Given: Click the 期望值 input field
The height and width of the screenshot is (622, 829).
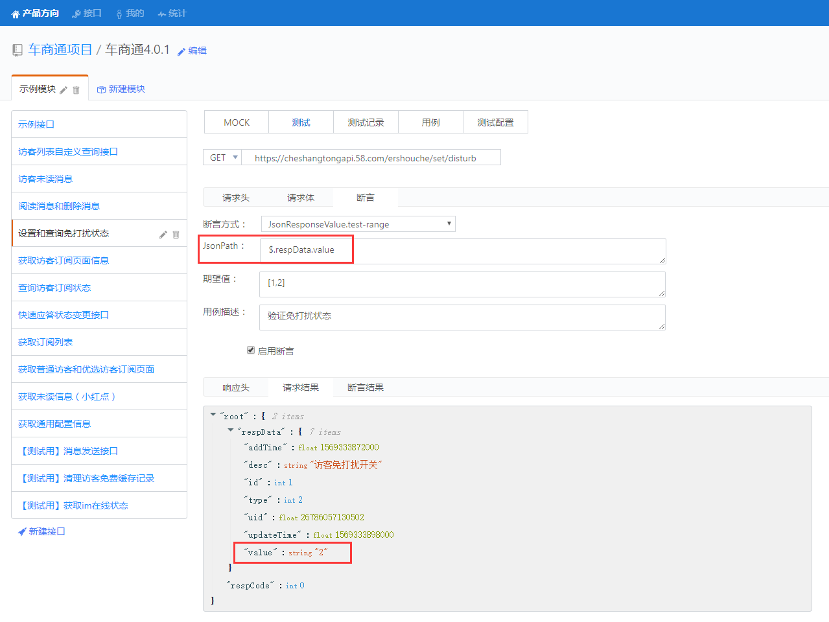Looking at the screenshot, I should [463, 284].
